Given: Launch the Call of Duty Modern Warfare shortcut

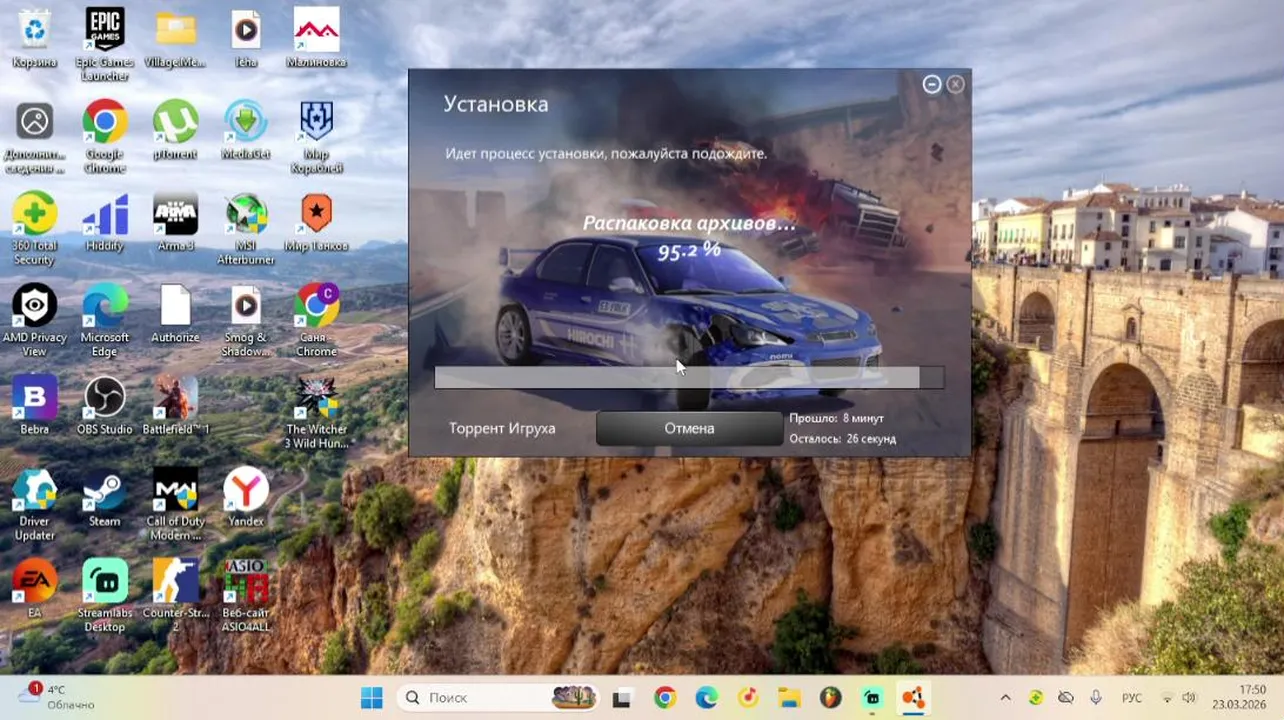Looking at the screenshot, I should click(x=175, y=504).
